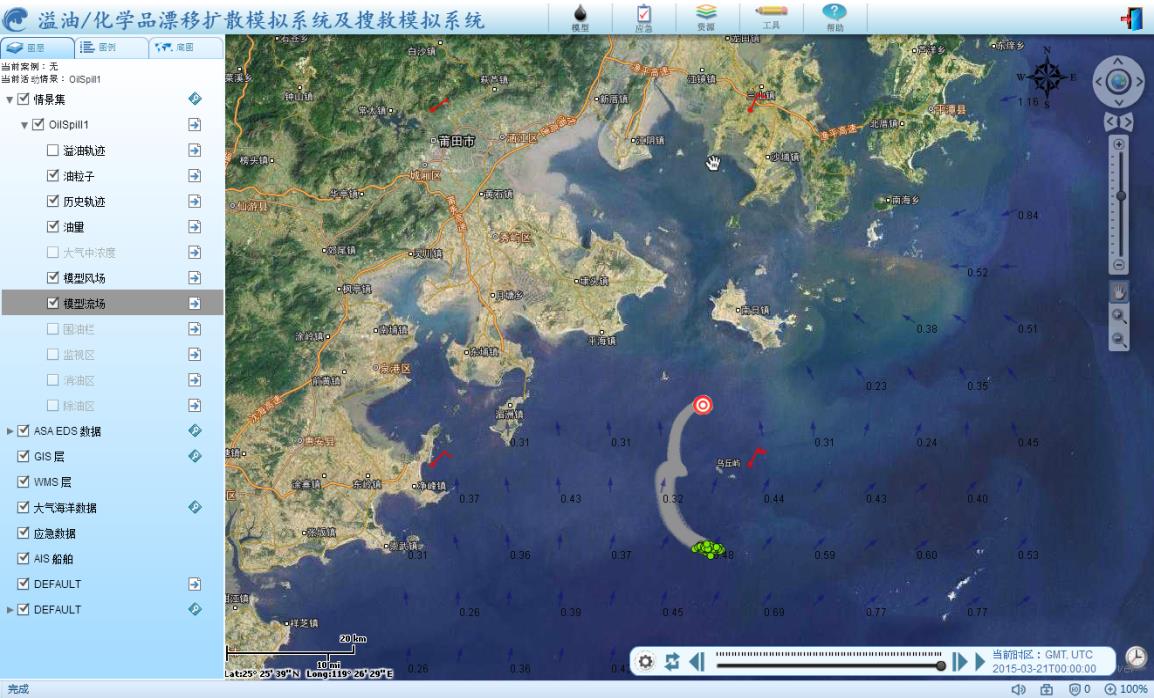The image size is (1154, 698).
Task: Collapse the OilSpill1 tree node
Action: click(25, 125)
